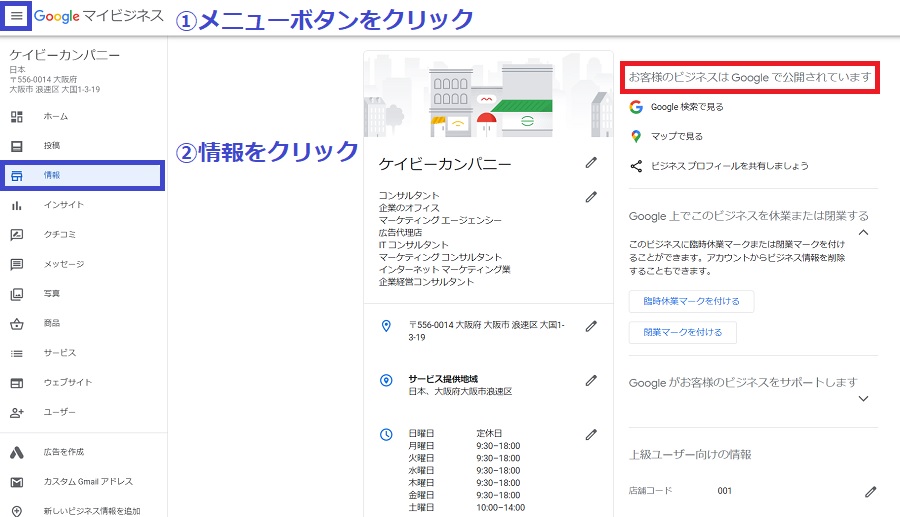Screen dimensions: 900x517
Task: Edit サービス提供地域 with pencil icon
Action: coord(591,380)
